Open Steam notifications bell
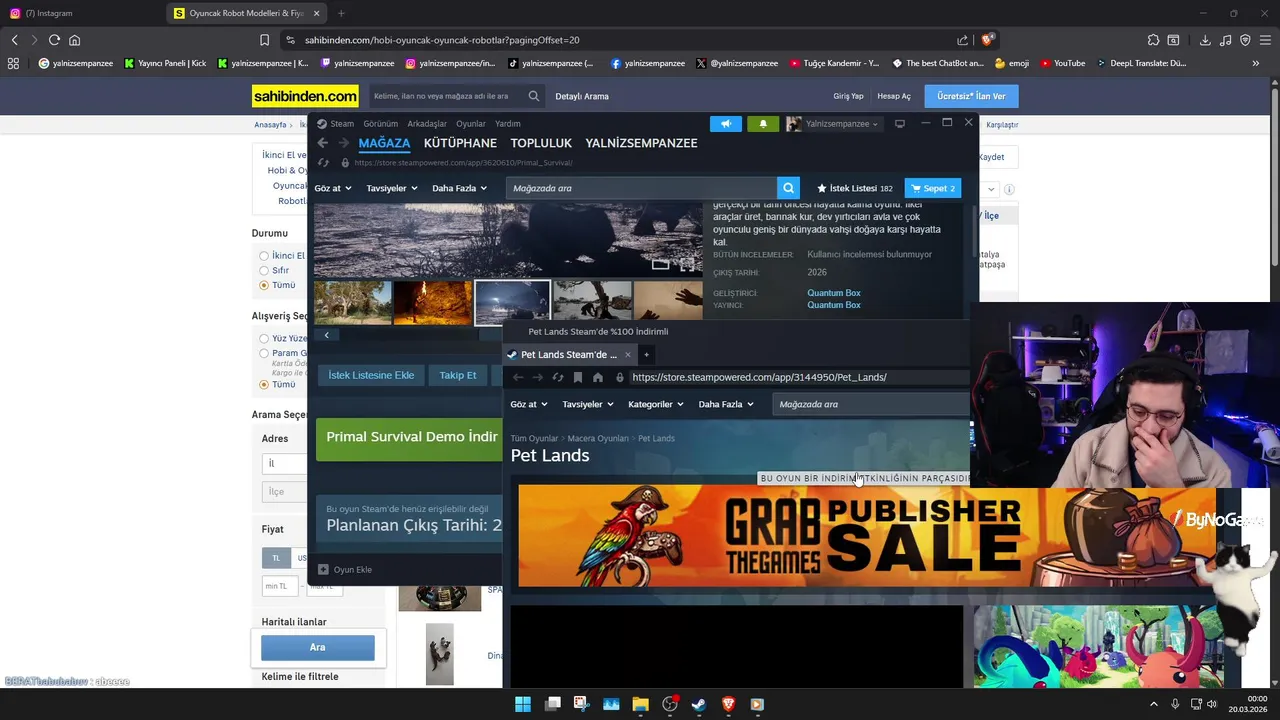This screenshot has width=1280, height=720. (763, 124)
